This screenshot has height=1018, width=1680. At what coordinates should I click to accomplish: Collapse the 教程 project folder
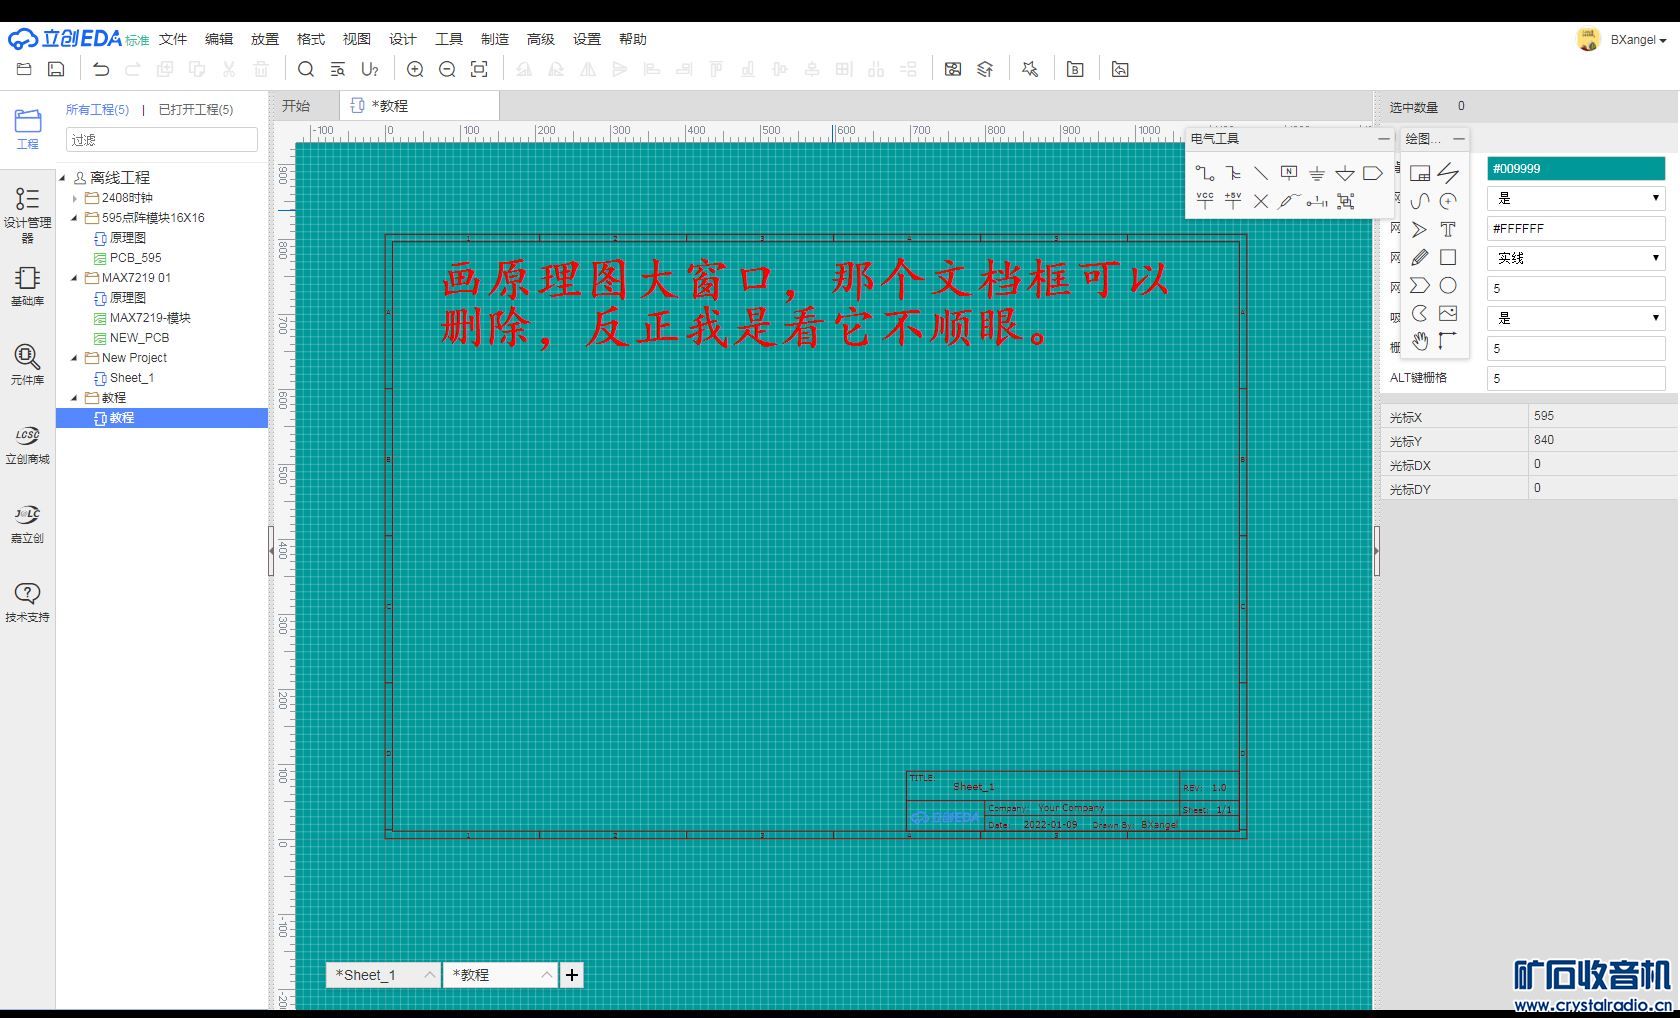(74, 398)
